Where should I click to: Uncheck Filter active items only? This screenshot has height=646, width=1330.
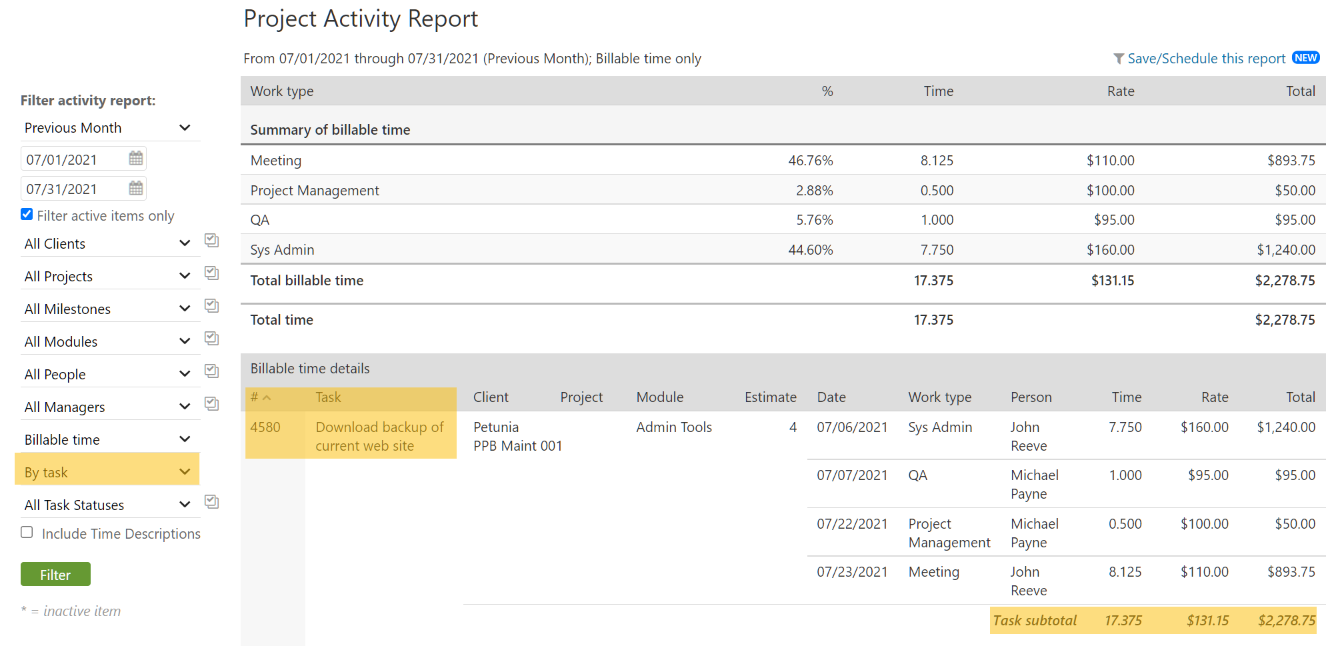point(26,214)
